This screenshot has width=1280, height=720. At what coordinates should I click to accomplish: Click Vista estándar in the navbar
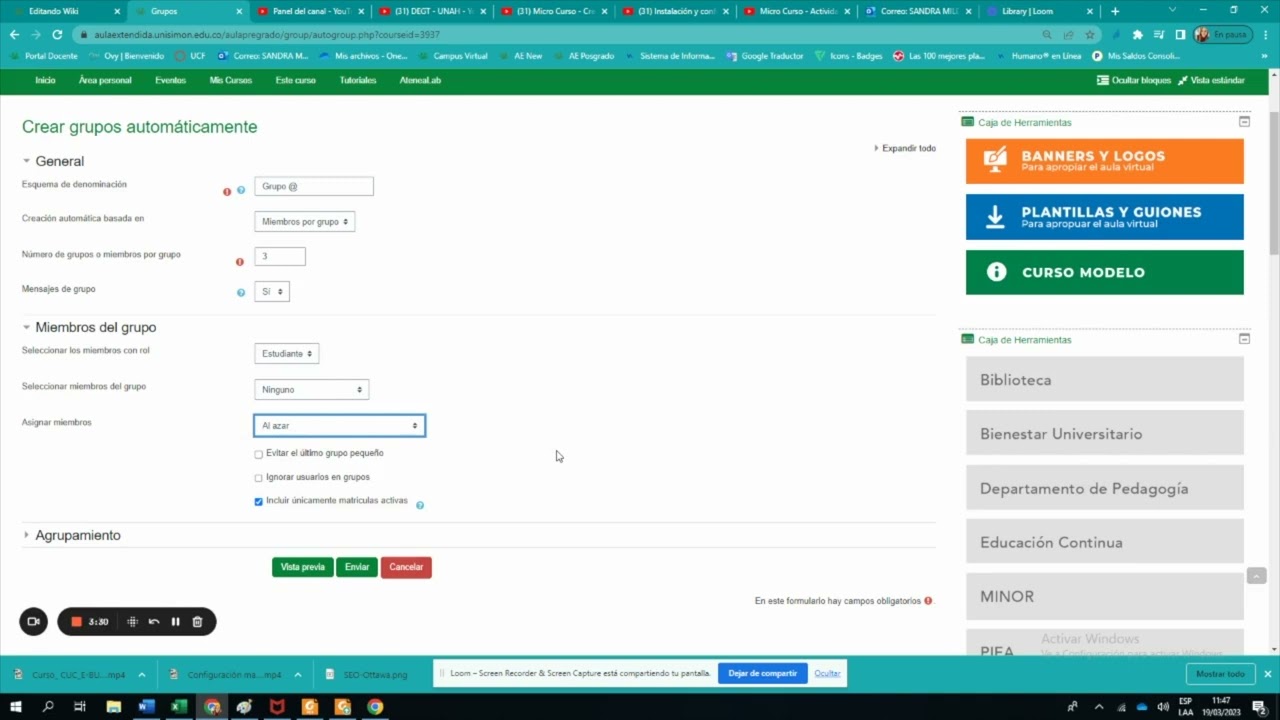click(x=1211, y=80)
